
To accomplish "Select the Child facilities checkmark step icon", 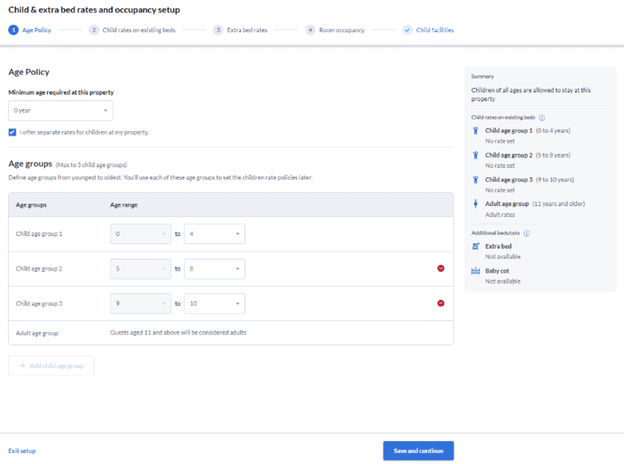I will 407,30.
